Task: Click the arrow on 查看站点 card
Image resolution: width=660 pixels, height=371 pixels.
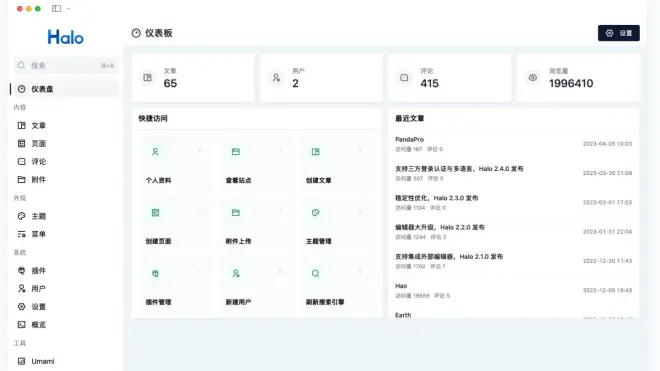Action: click(280, 150)
